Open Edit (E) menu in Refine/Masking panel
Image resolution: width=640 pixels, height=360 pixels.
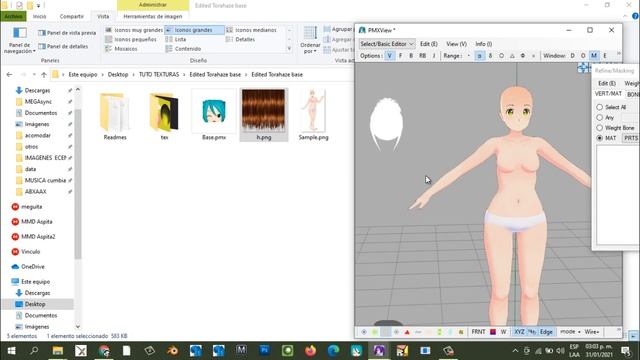[x=607, y=83]
